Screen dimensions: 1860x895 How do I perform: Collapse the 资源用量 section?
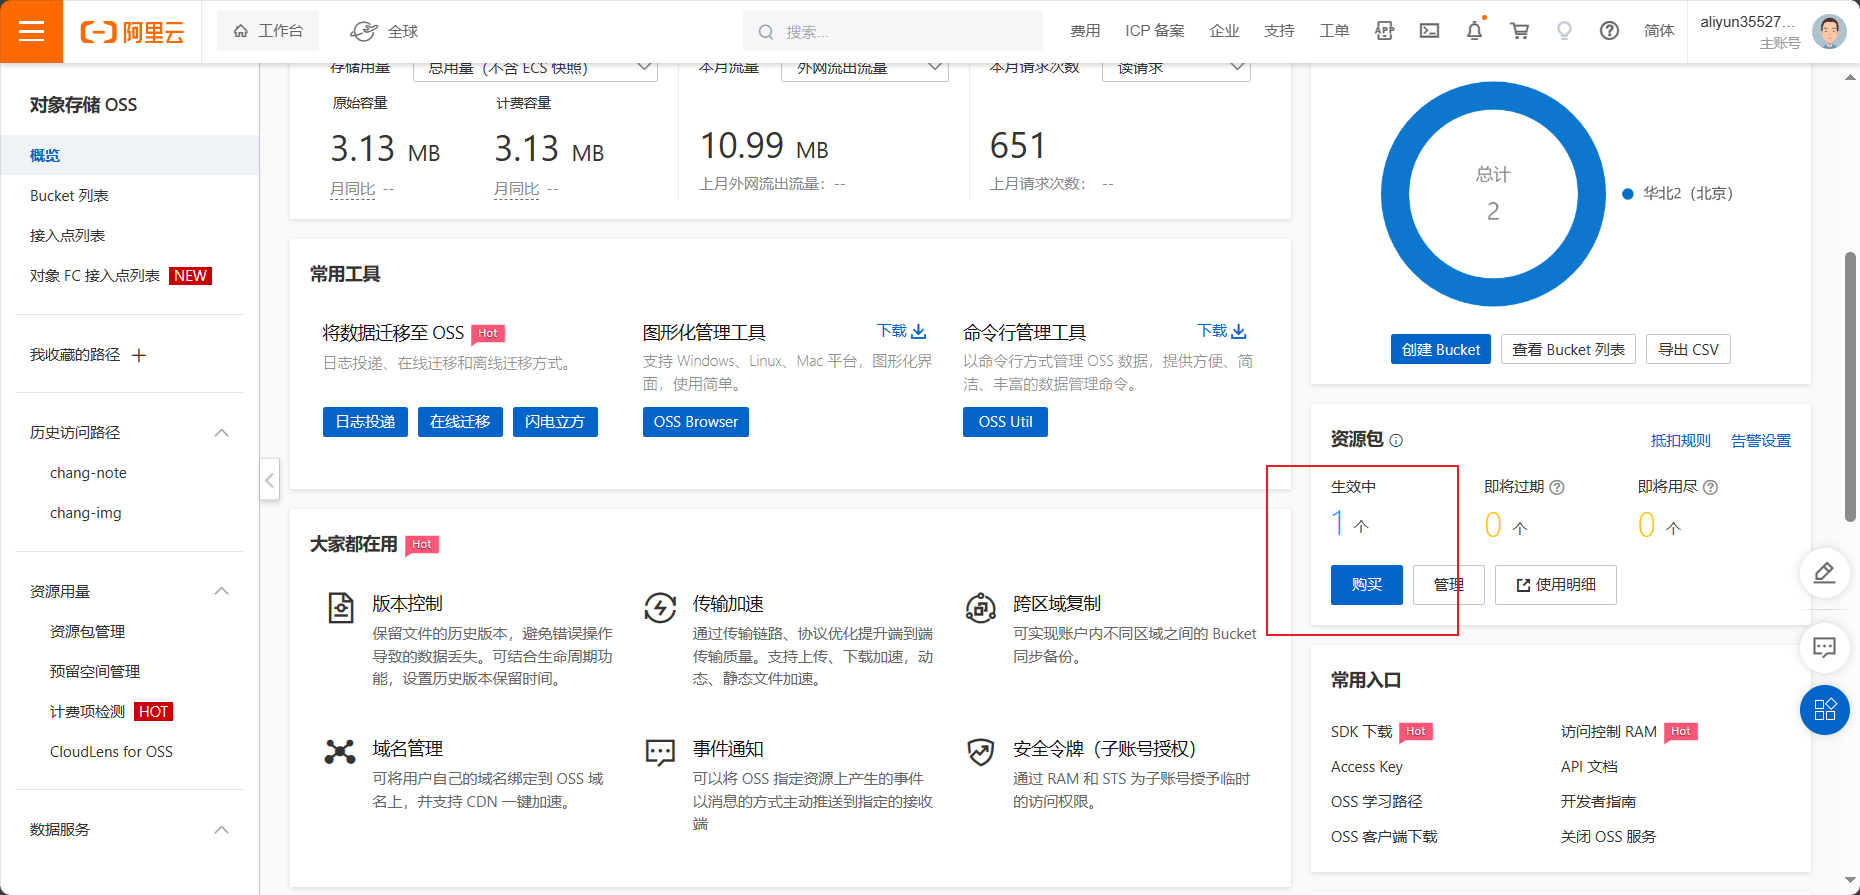click(222, 591)
